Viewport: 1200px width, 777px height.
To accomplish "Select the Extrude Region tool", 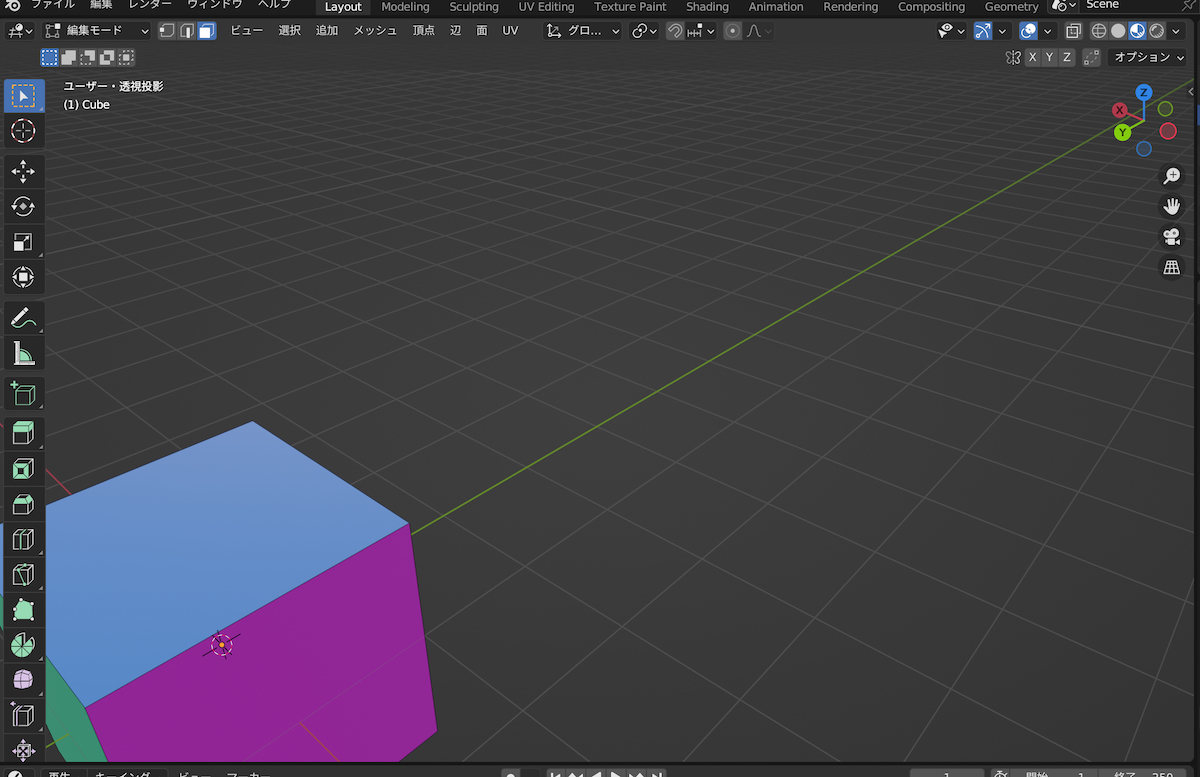I will [x=23, y=433].
